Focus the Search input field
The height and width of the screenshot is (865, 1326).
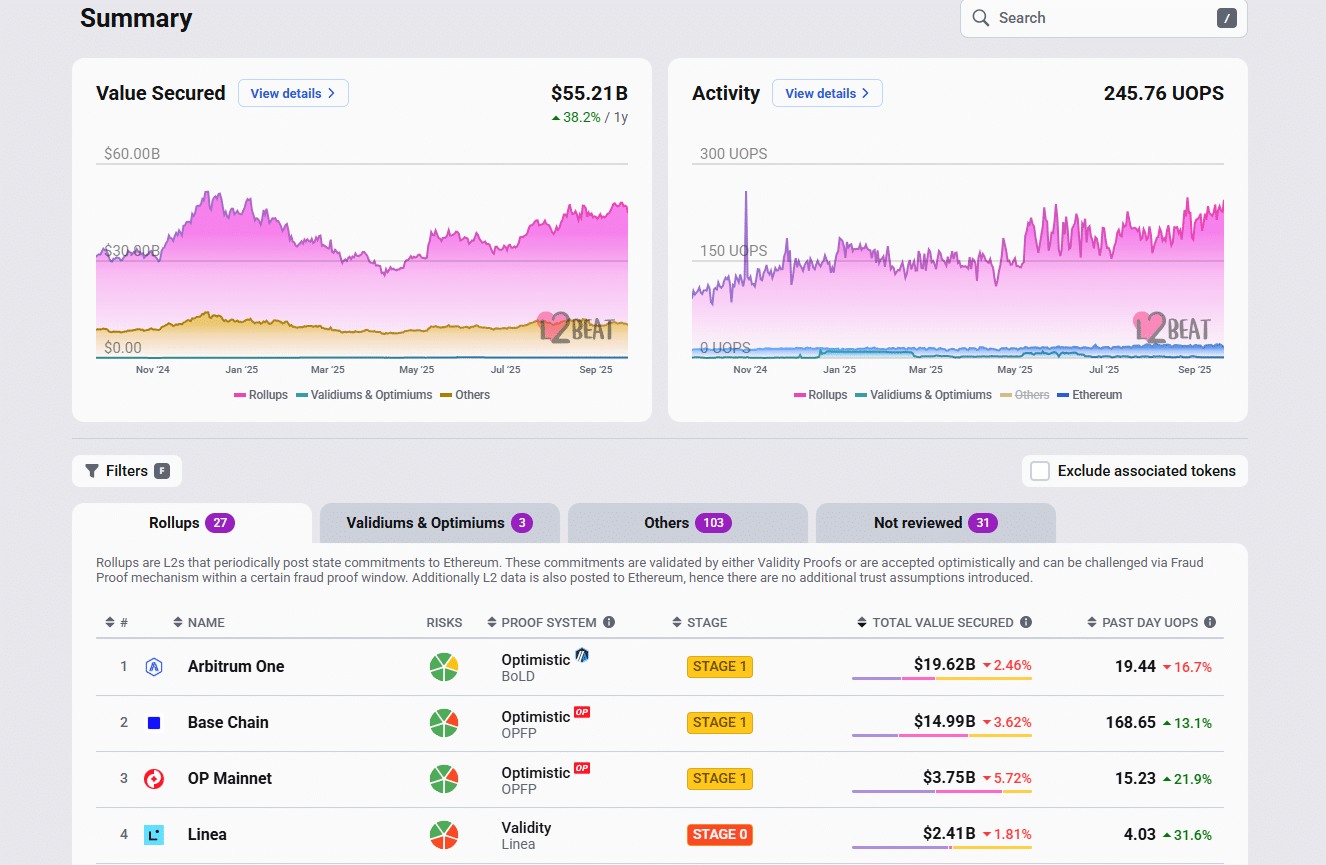click(x=1104, y=18)
